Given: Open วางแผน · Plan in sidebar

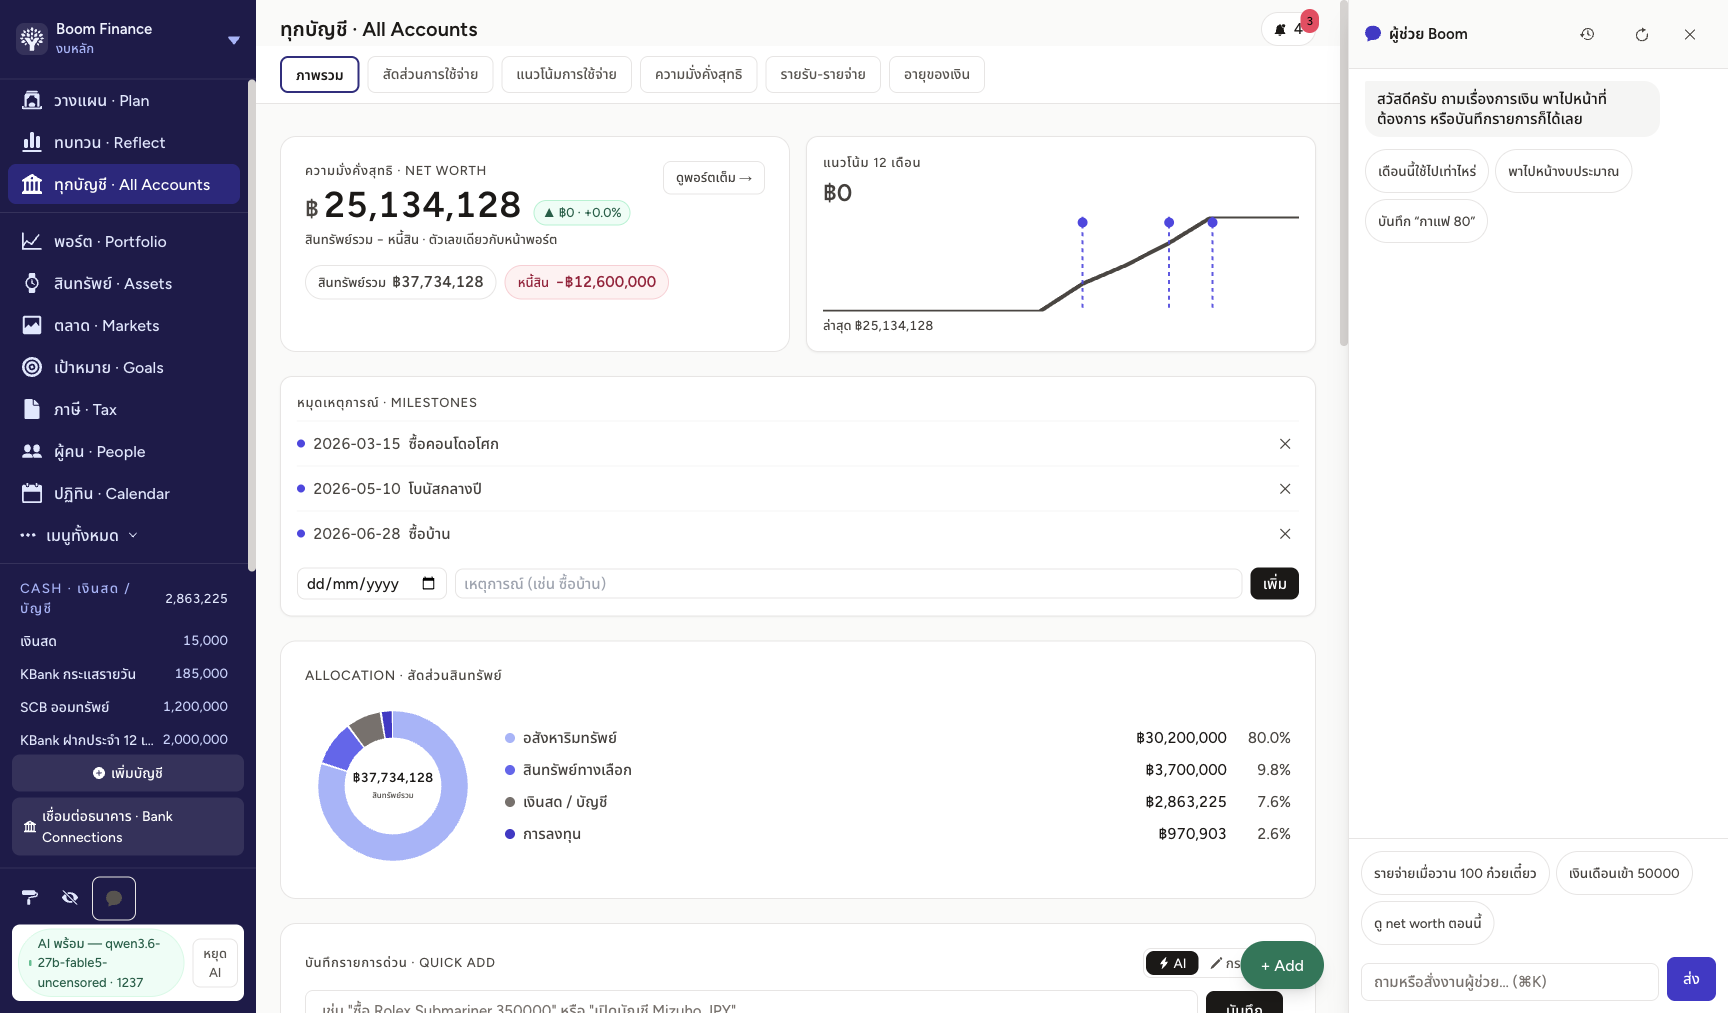Looking at the screenshot, I should coord(124,100).
